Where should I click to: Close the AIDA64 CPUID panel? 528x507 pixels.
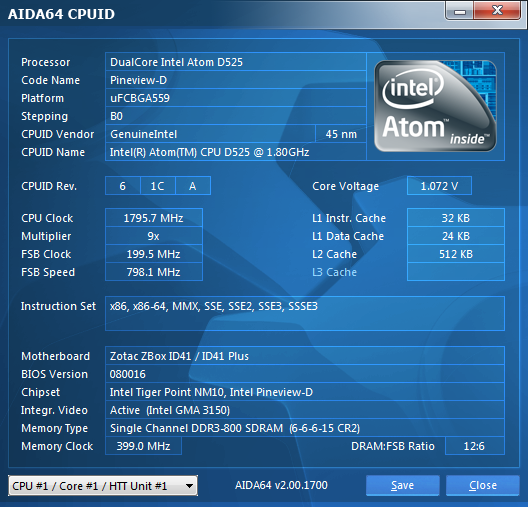(483, 485)
